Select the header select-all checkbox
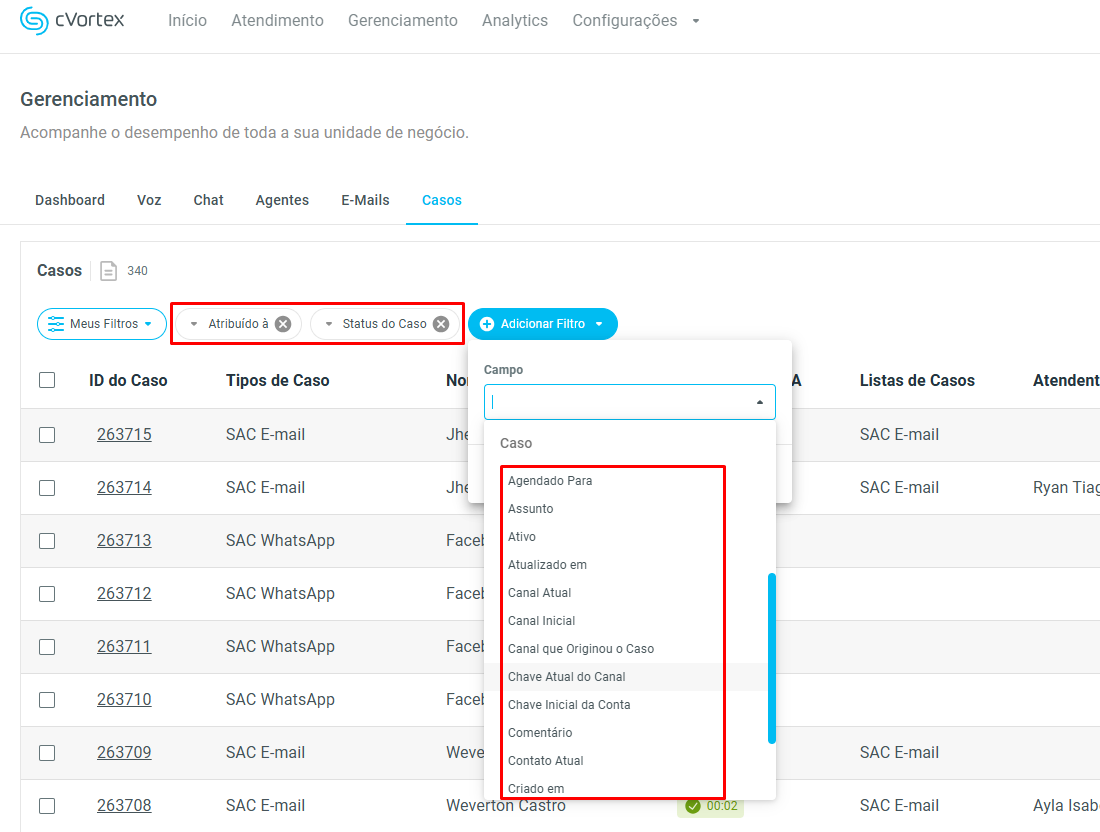 [x=47, y=380]
